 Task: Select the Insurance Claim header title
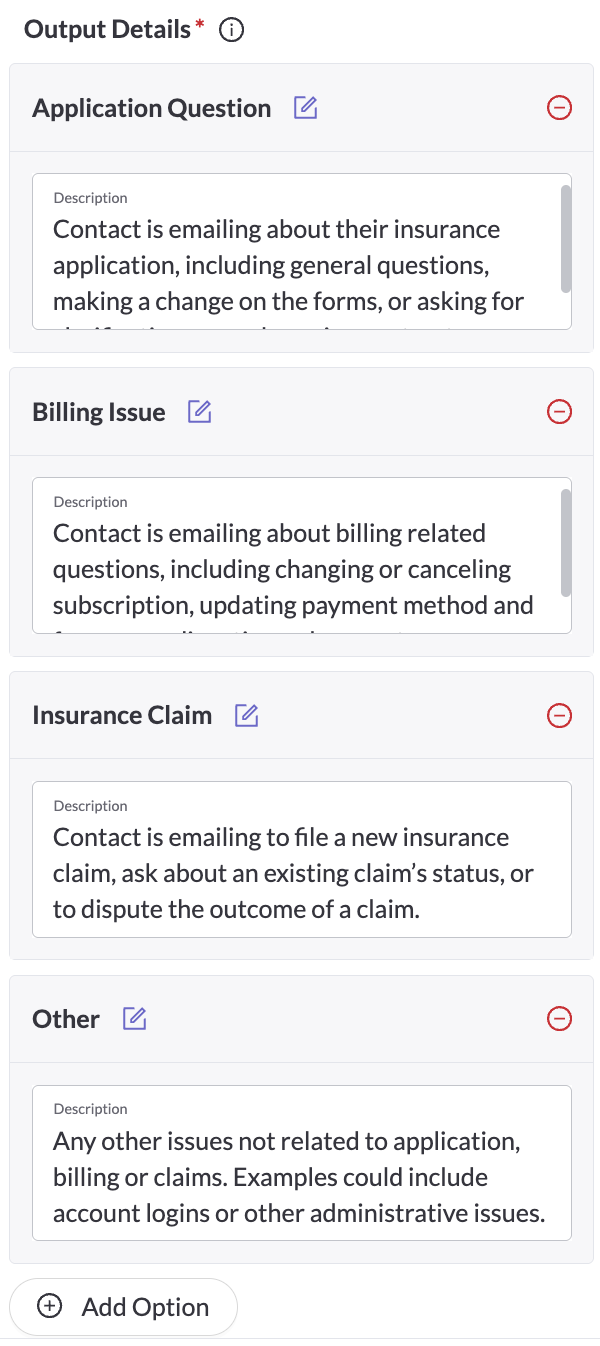122,716
